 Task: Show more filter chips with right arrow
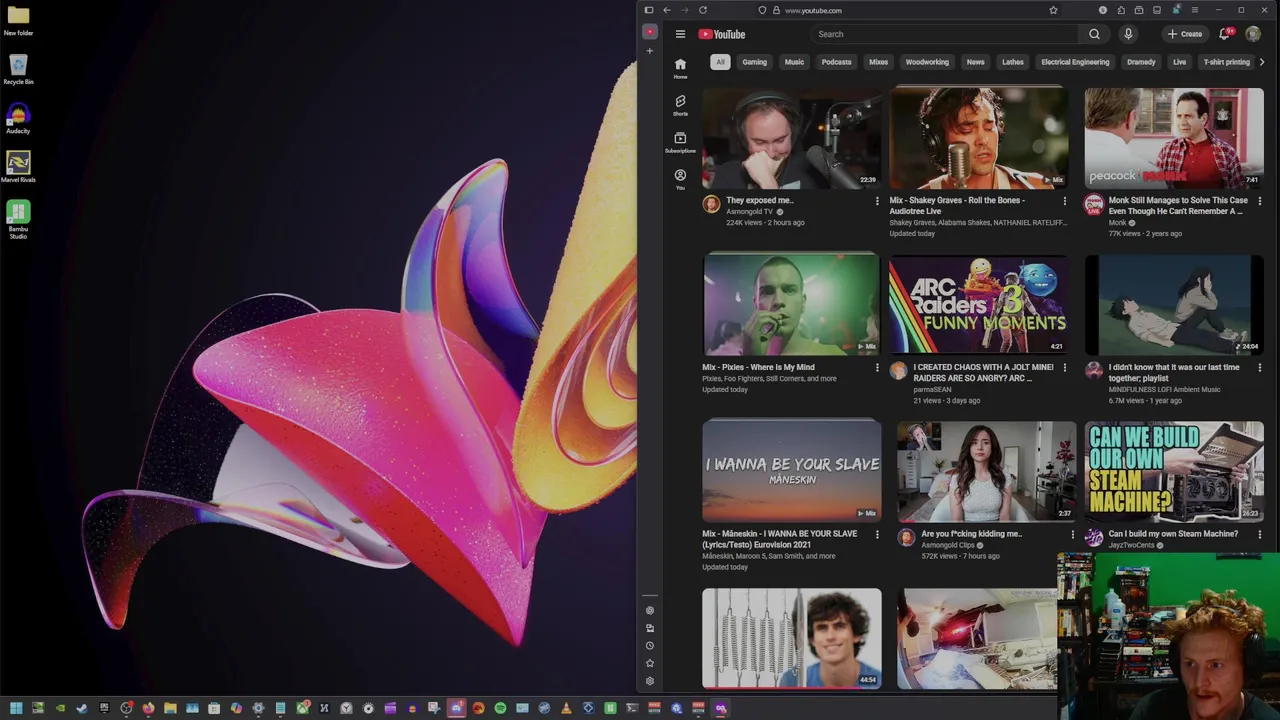(1262, 62)
